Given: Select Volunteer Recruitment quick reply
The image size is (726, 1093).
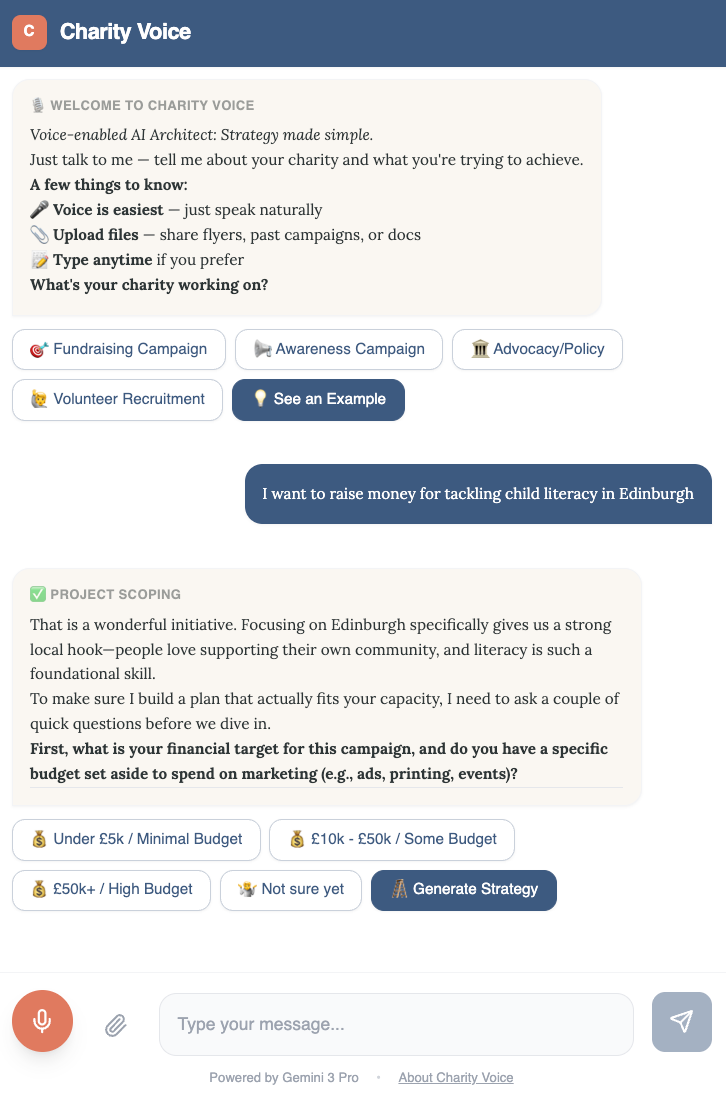Looking at the screenshot, I should pos(117,399).
